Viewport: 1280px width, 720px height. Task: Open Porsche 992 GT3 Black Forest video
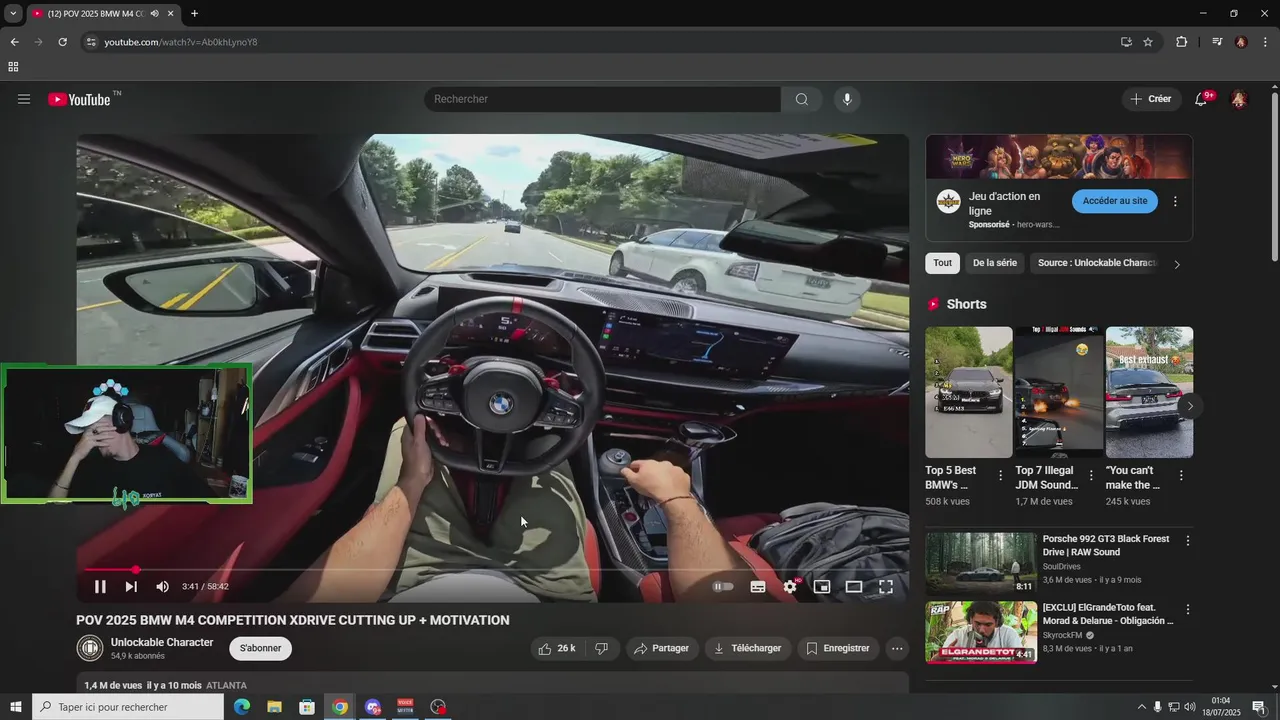[x=981, y=563]
